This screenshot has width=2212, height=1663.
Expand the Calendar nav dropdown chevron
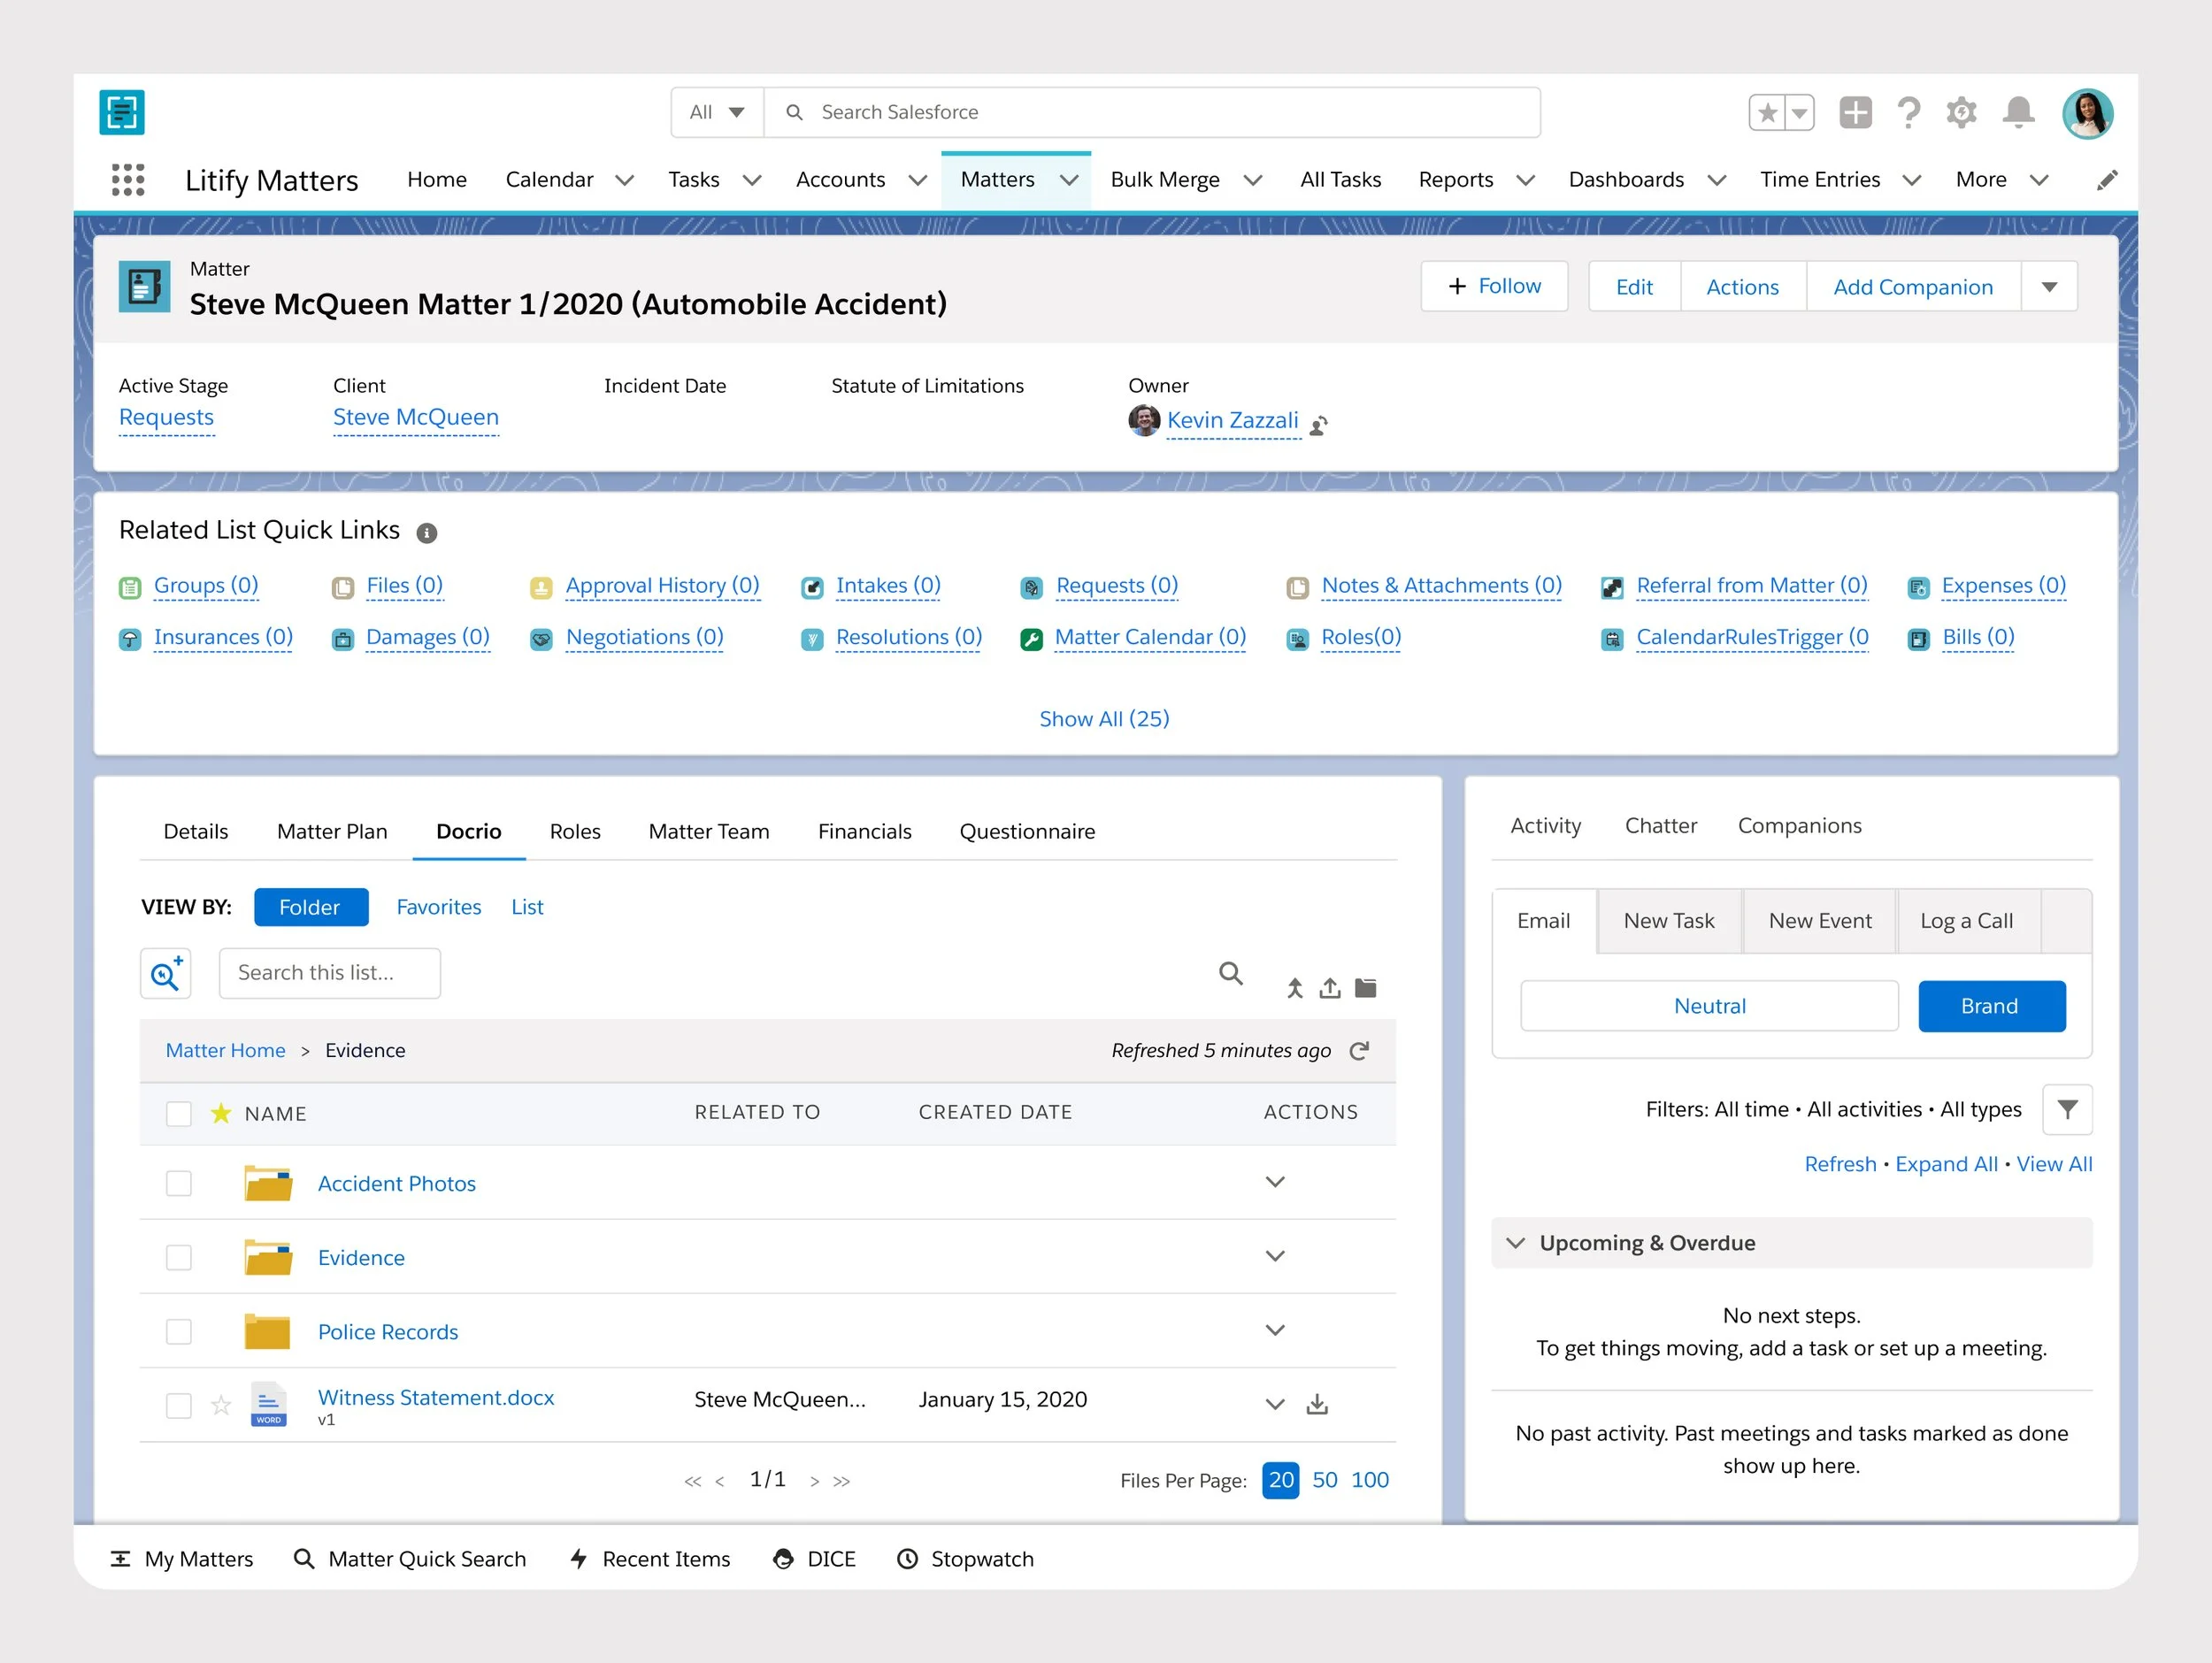tap(624, 180)
